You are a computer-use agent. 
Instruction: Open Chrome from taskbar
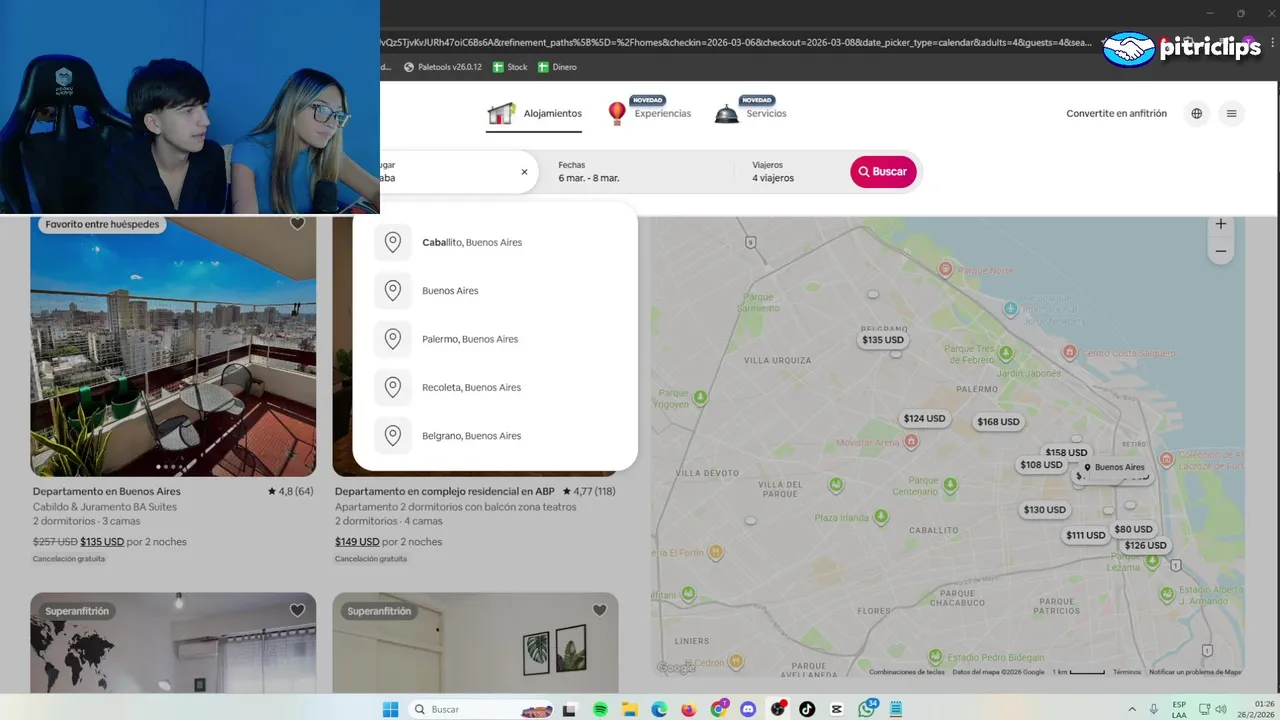(719, 709)
